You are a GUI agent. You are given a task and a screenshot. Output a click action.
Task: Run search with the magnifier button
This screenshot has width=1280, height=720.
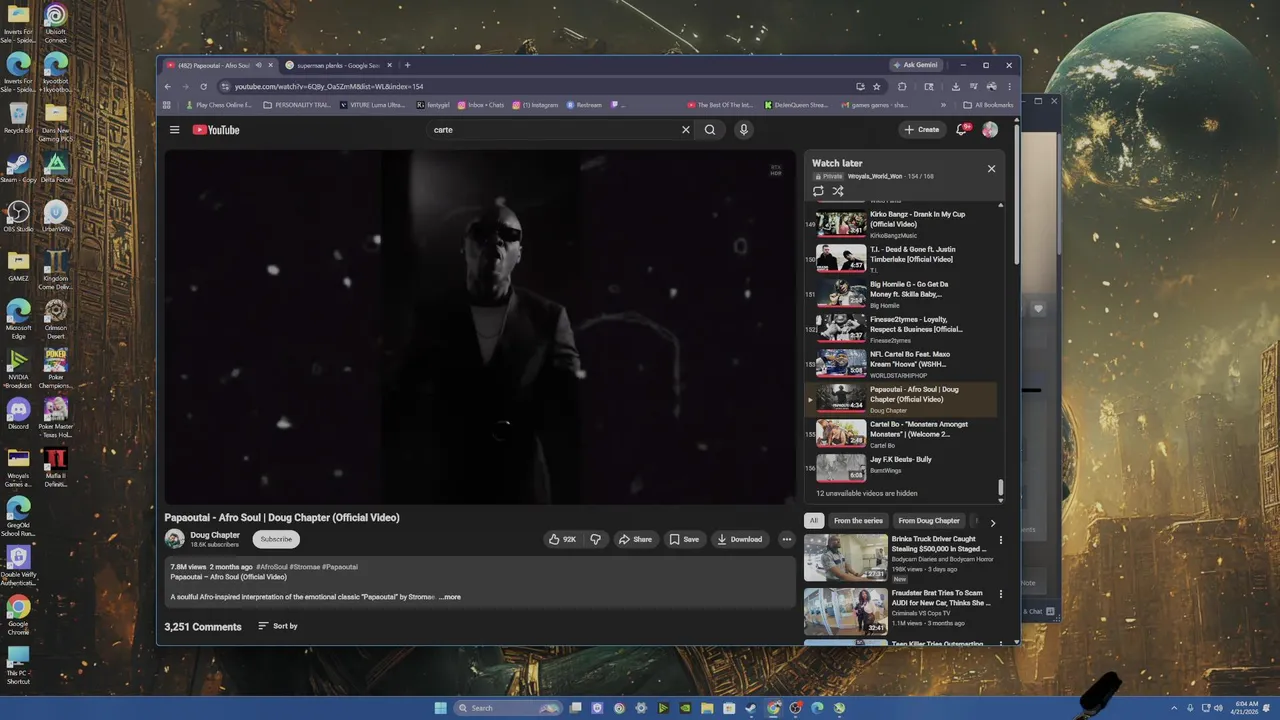click(x=710, y=130)
